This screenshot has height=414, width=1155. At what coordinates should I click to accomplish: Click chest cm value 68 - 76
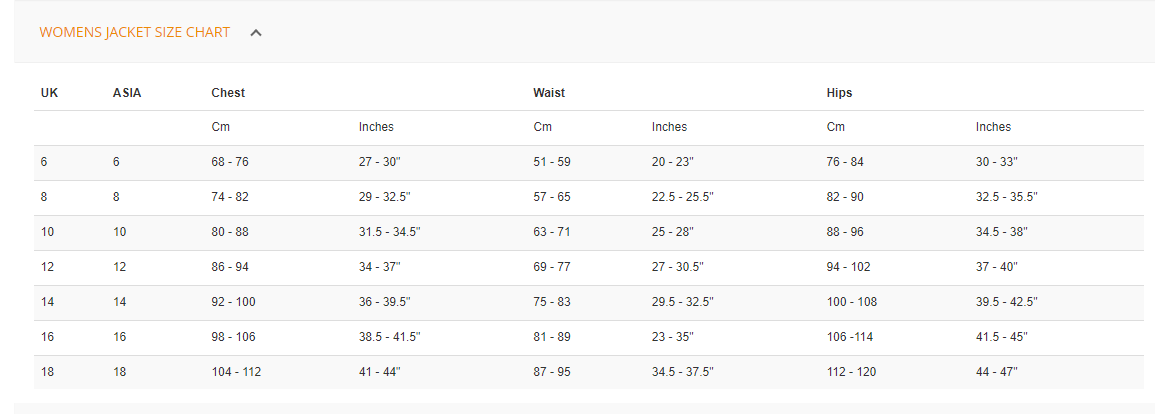point(230,162)
